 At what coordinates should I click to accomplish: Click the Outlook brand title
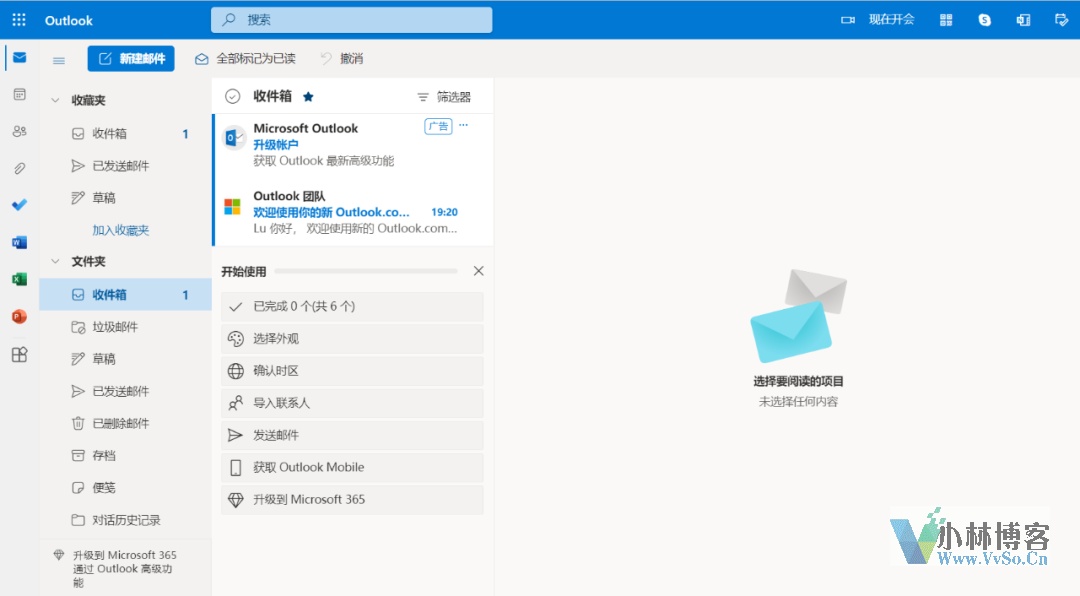coord(69,21)
